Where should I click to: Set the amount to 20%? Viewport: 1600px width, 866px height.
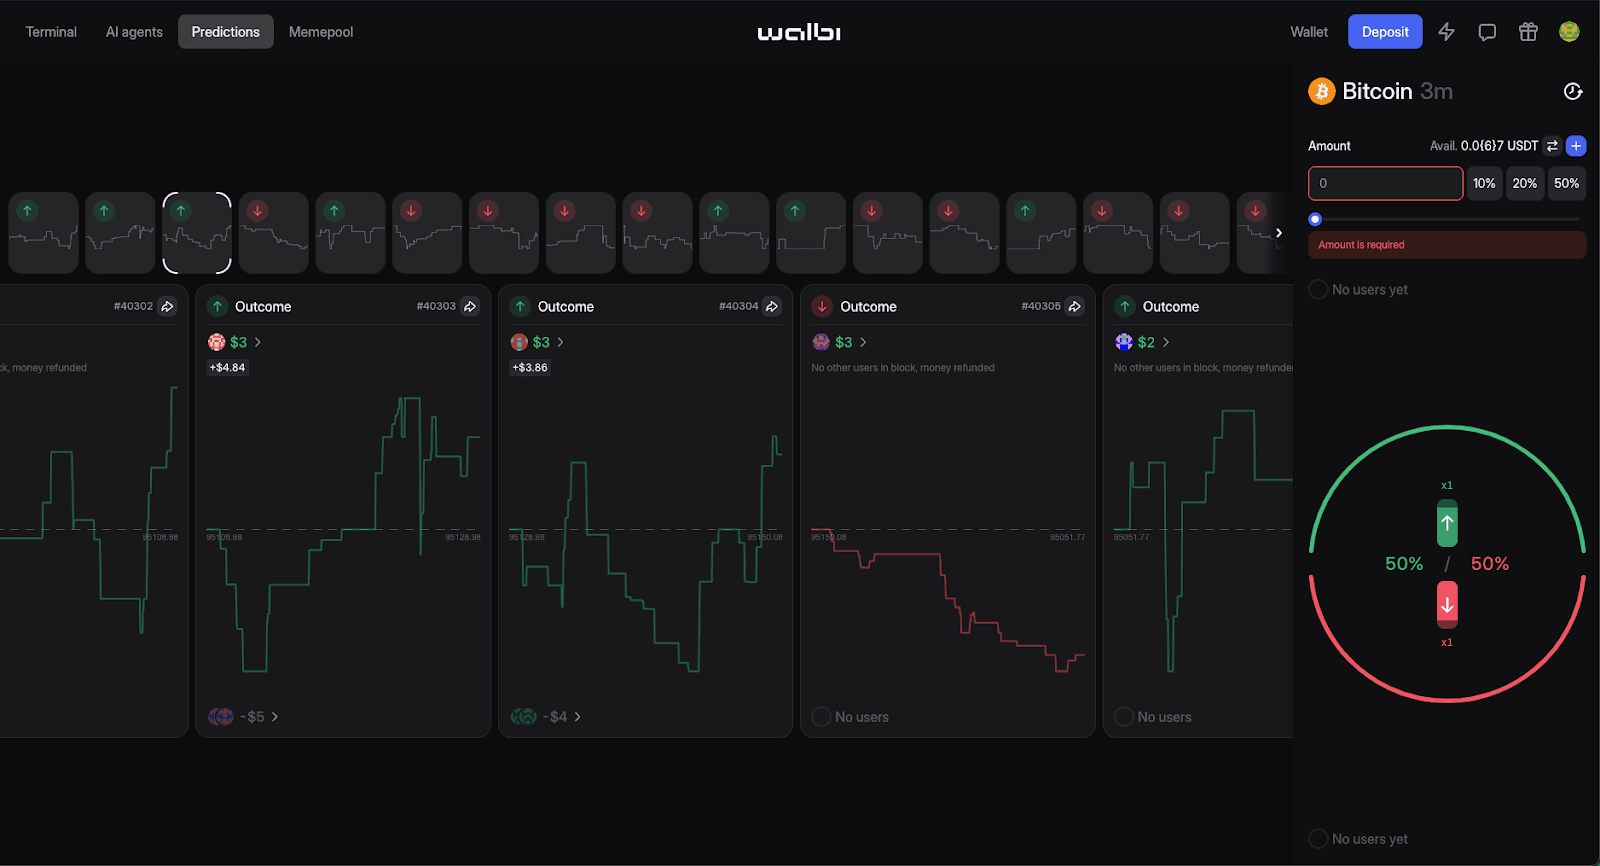(x=1524, y=184)
